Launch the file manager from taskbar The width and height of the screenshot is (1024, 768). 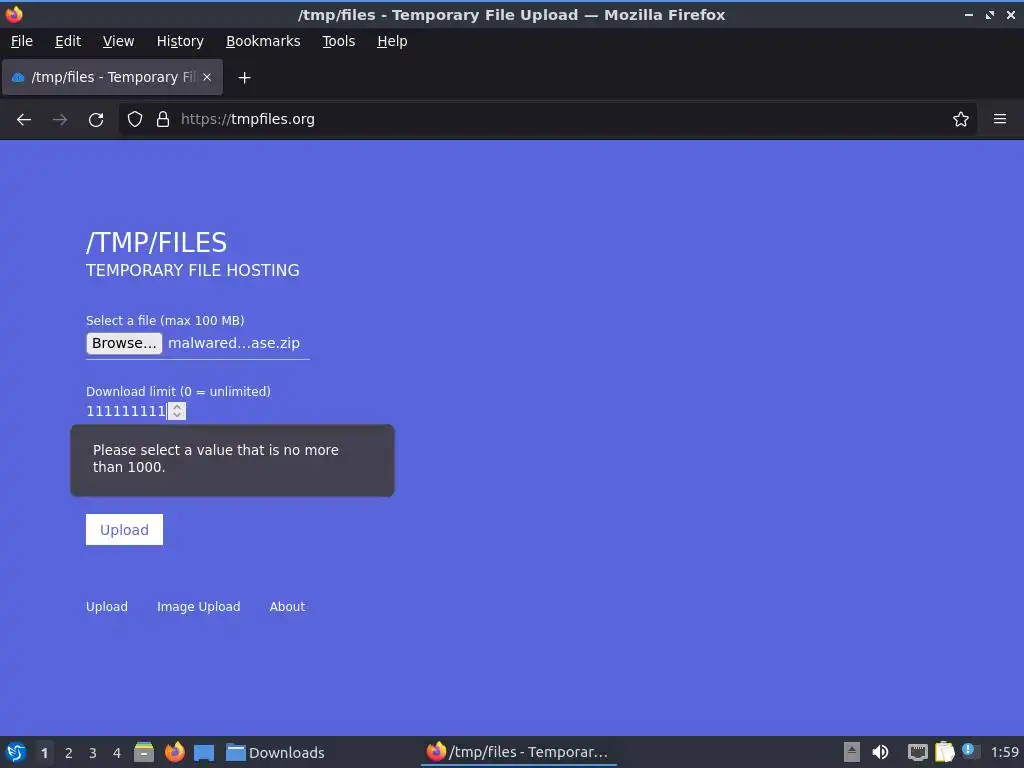point(144,752)
